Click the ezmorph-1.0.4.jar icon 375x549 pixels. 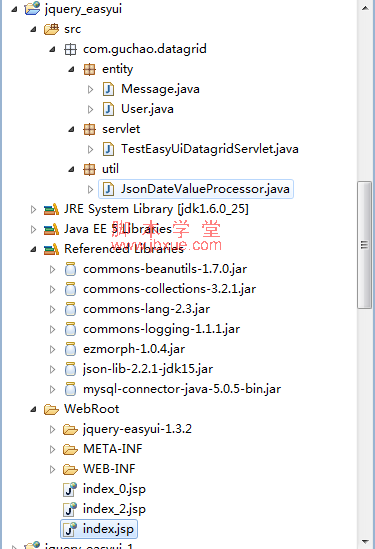[70, 349]
